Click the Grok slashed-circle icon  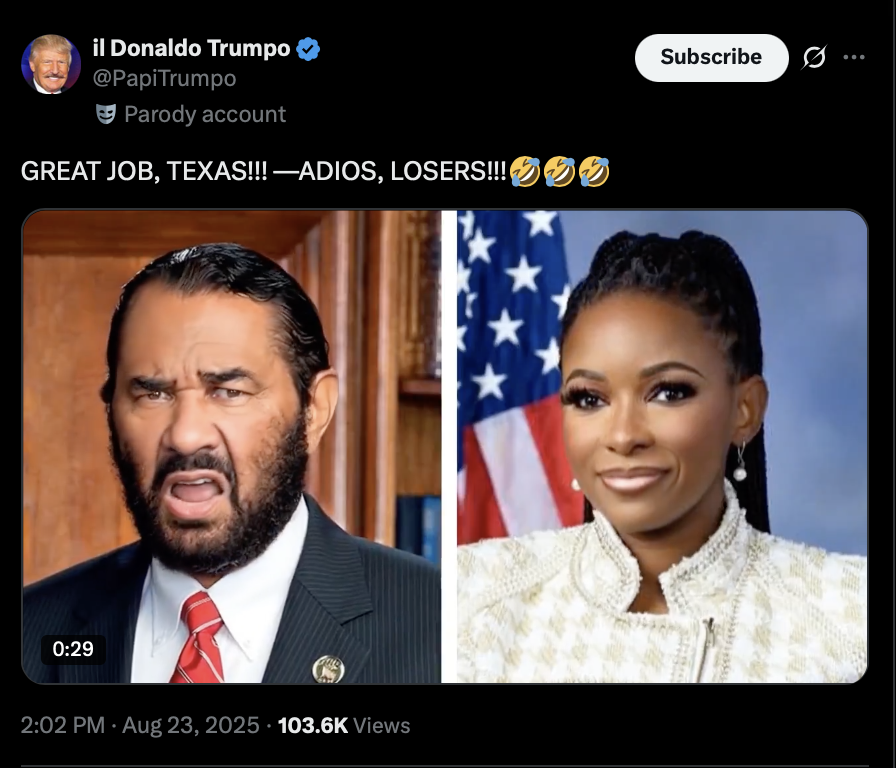(x=814, y=57)
